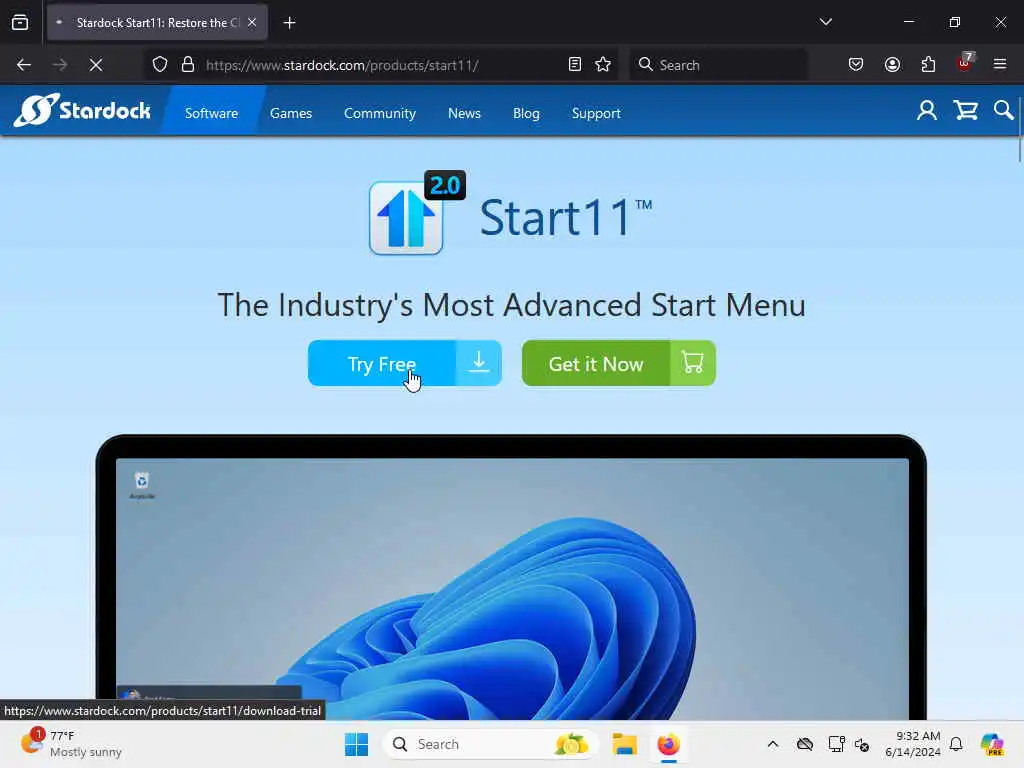
Task: Click the Start11 product title text
Action: 566,217
